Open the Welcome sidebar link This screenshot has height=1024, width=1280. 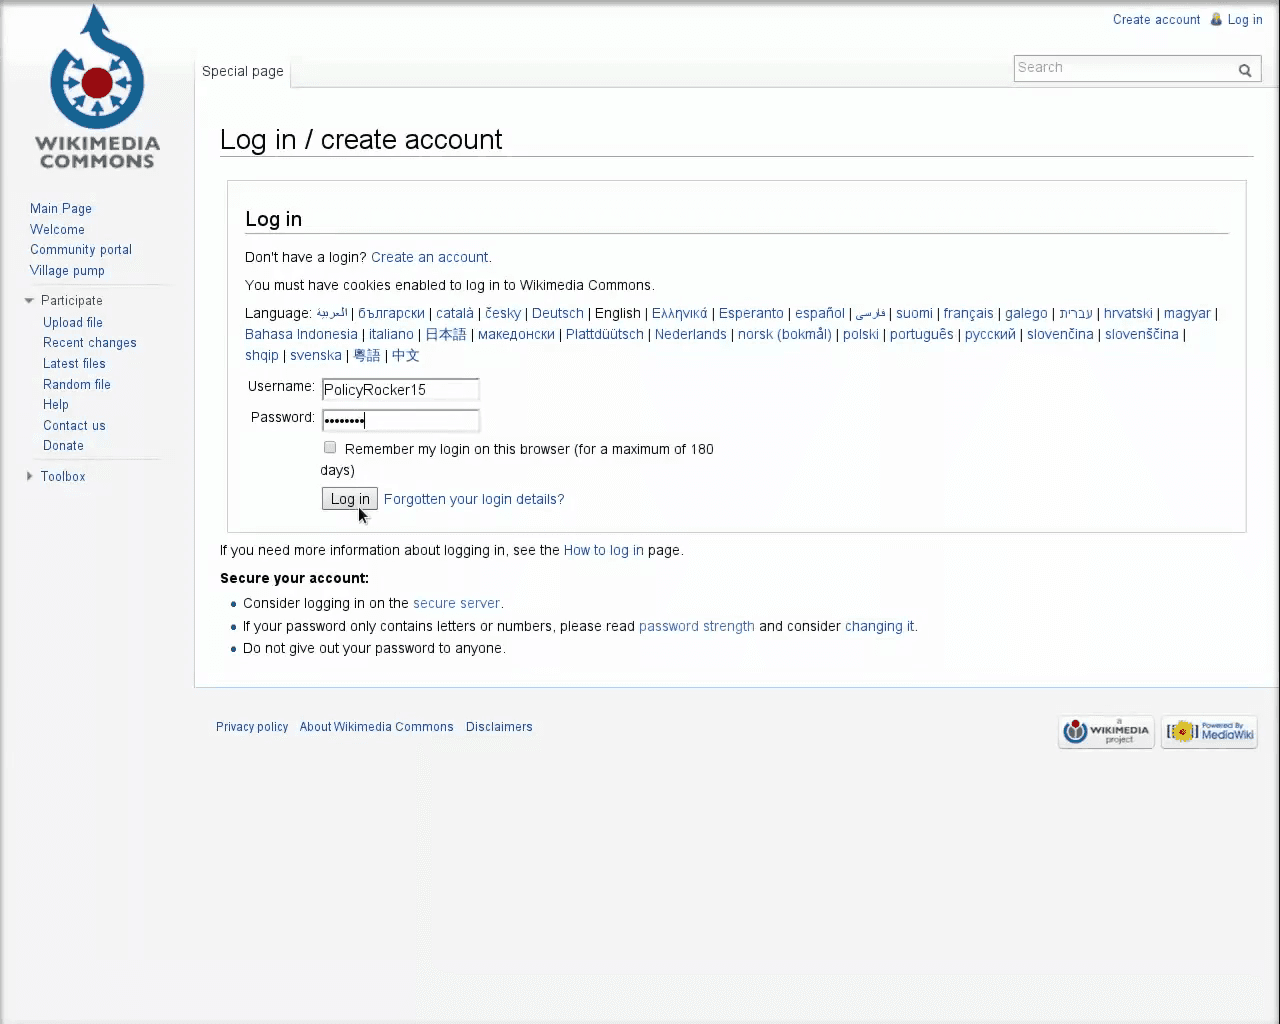(x=57, y=229)
